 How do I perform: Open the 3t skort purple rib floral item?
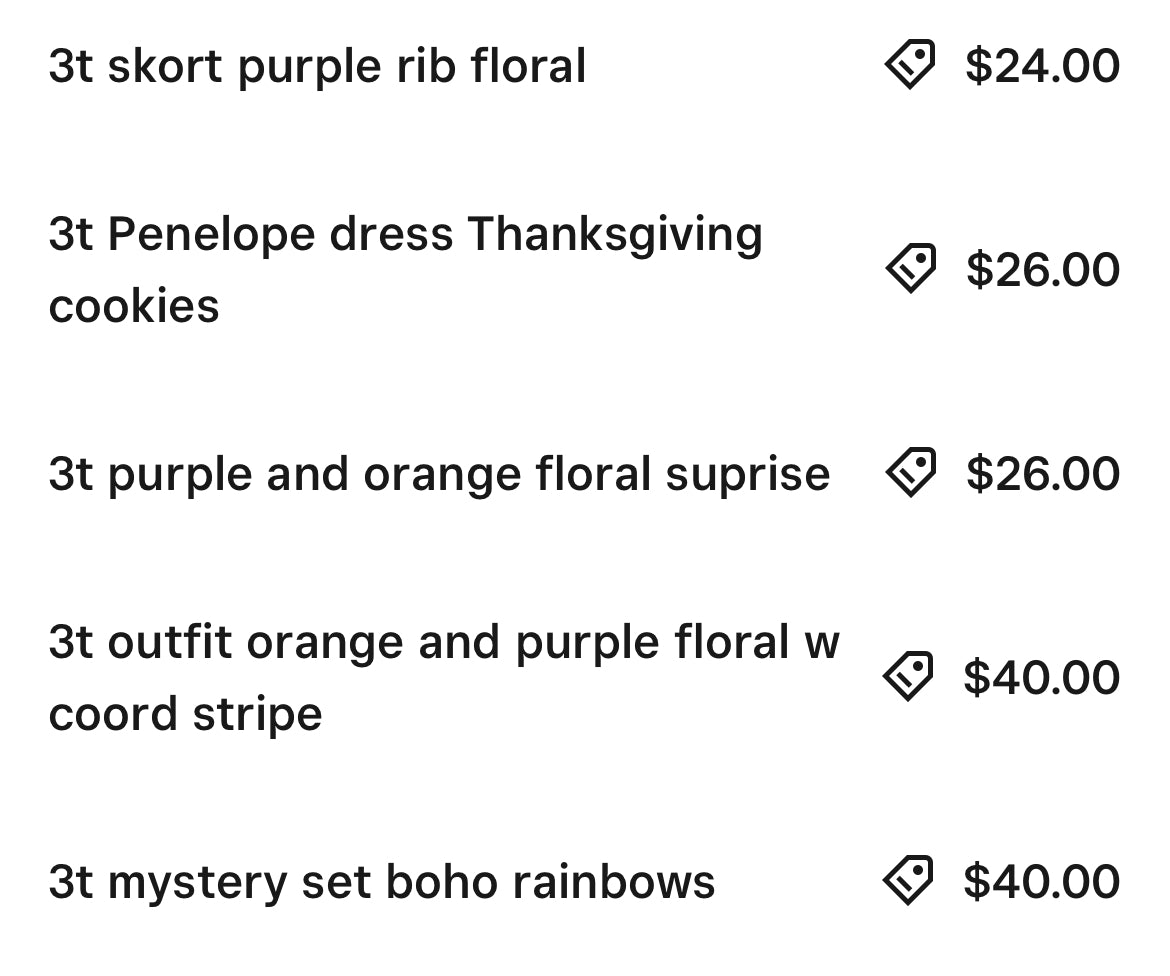pyautogui.click(x=317, y=67)
